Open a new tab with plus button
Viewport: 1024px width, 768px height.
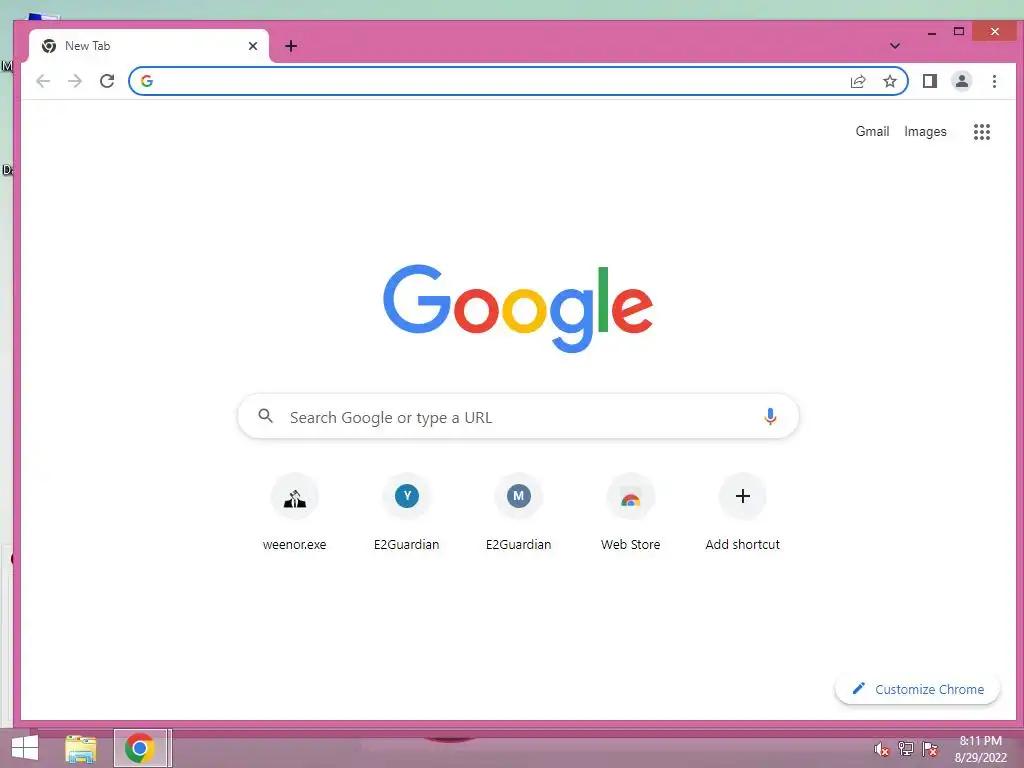tap(291, 46)
